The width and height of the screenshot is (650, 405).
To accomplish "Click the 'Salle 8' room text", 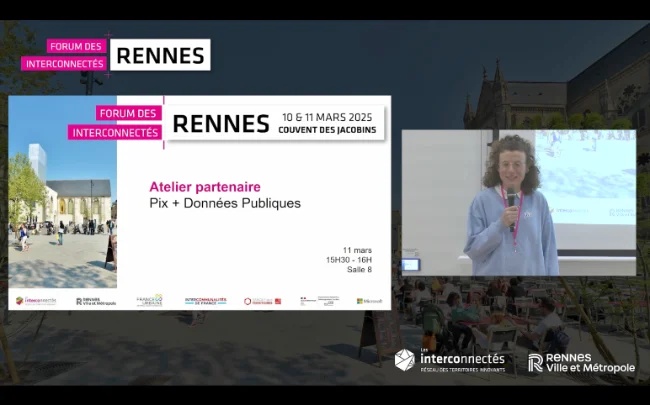I will tap(359, 269).
